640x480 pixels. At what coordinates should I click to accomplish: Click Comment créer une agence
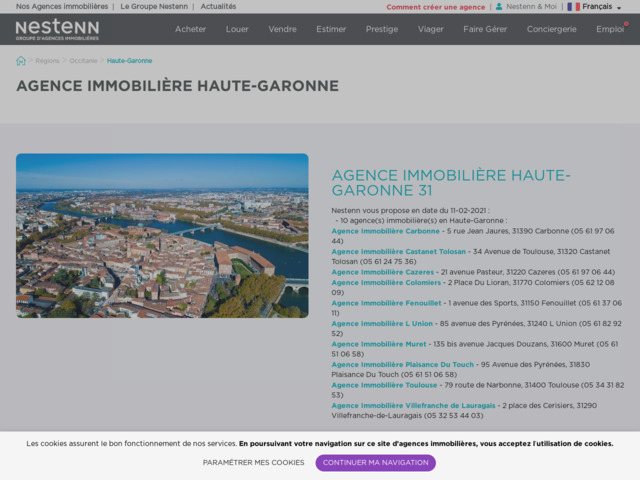436,7
